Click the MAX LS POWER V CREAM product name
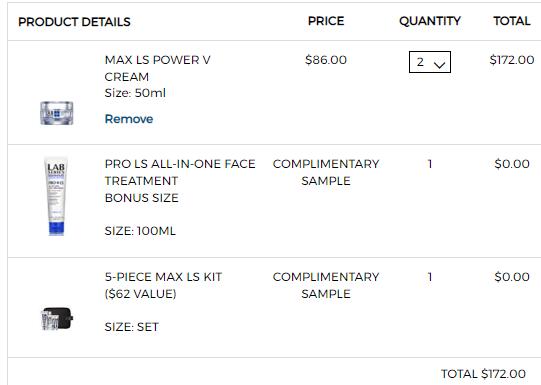Image resolution: width=541 pixels, height=385 pixels. 157,68
